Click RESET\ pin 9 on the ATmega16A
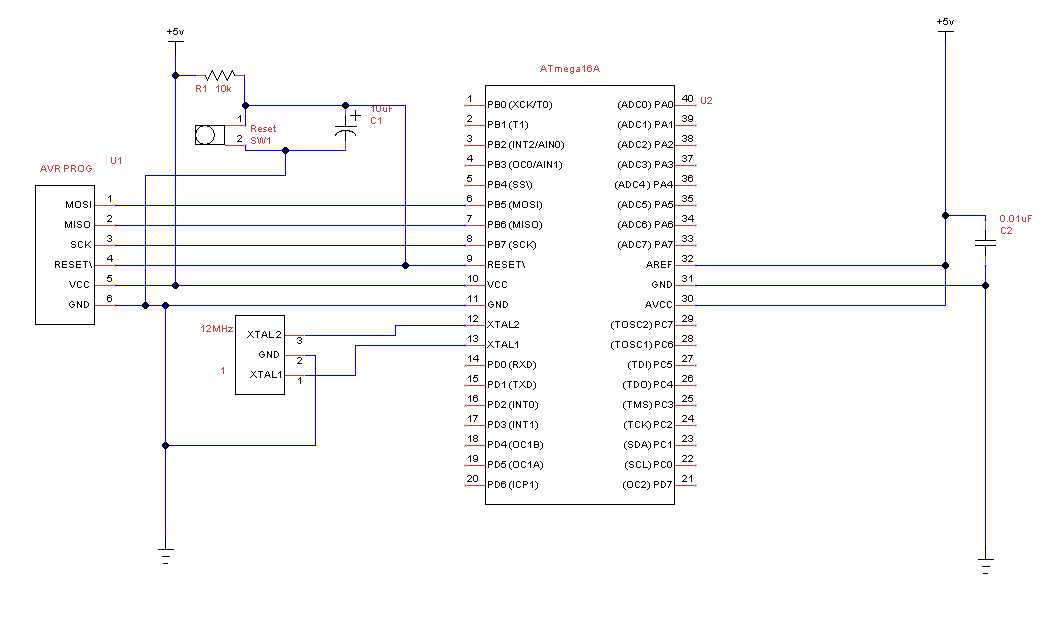Image resolution: width=1060 pixels, height=630 pixels. click(x=506, y=264)
